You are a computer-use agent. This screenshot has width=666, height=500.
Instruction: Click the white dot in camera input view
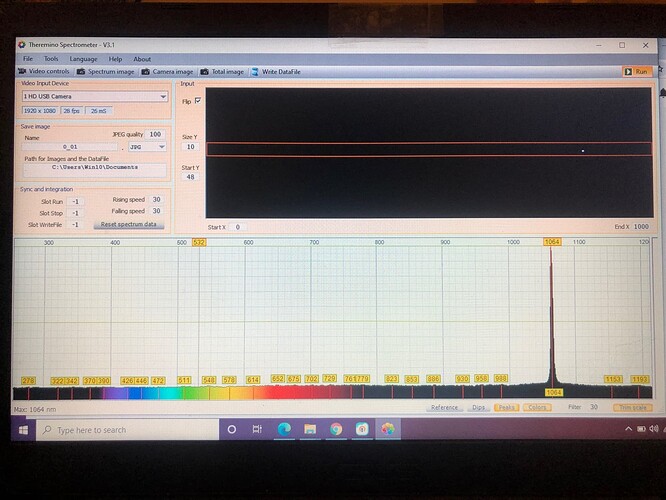pyautogui.click(x=583, y=151)
